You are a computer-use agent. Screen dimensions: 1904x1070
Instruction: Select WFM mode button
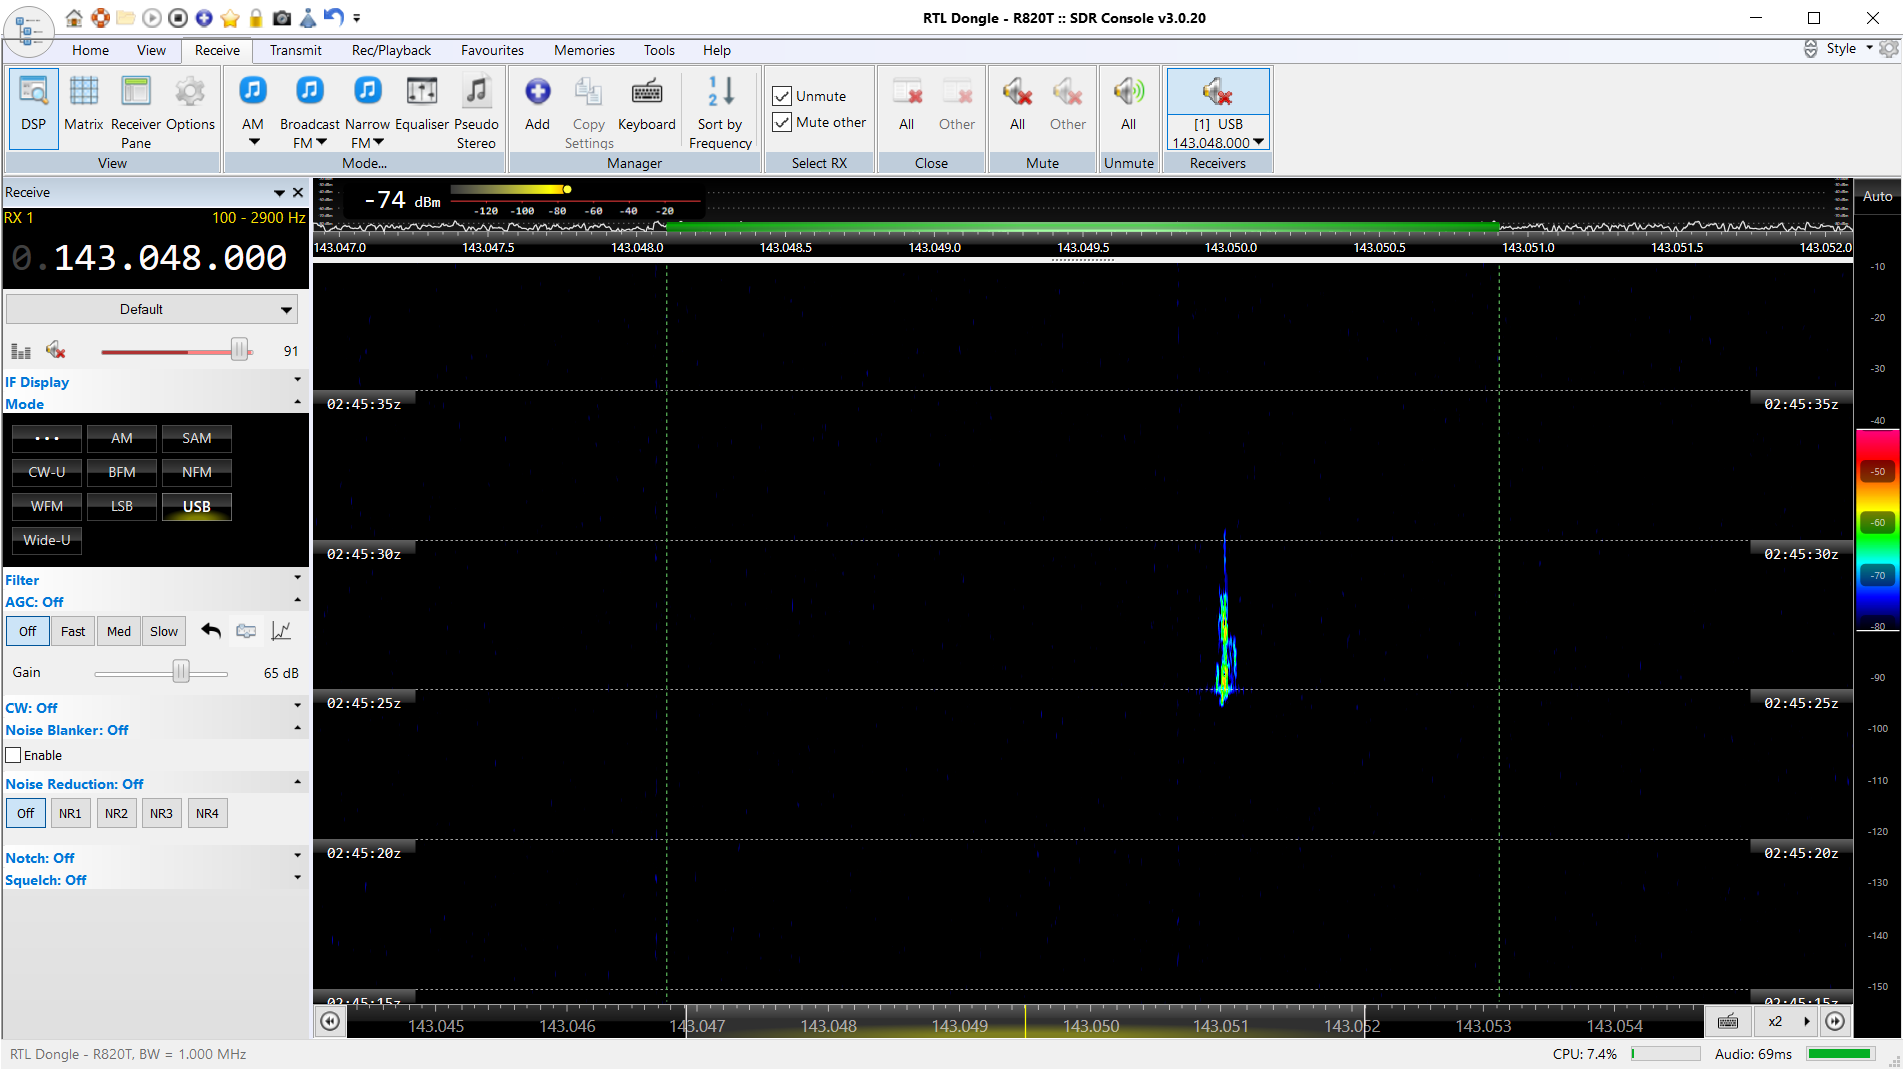pos(47,506)
